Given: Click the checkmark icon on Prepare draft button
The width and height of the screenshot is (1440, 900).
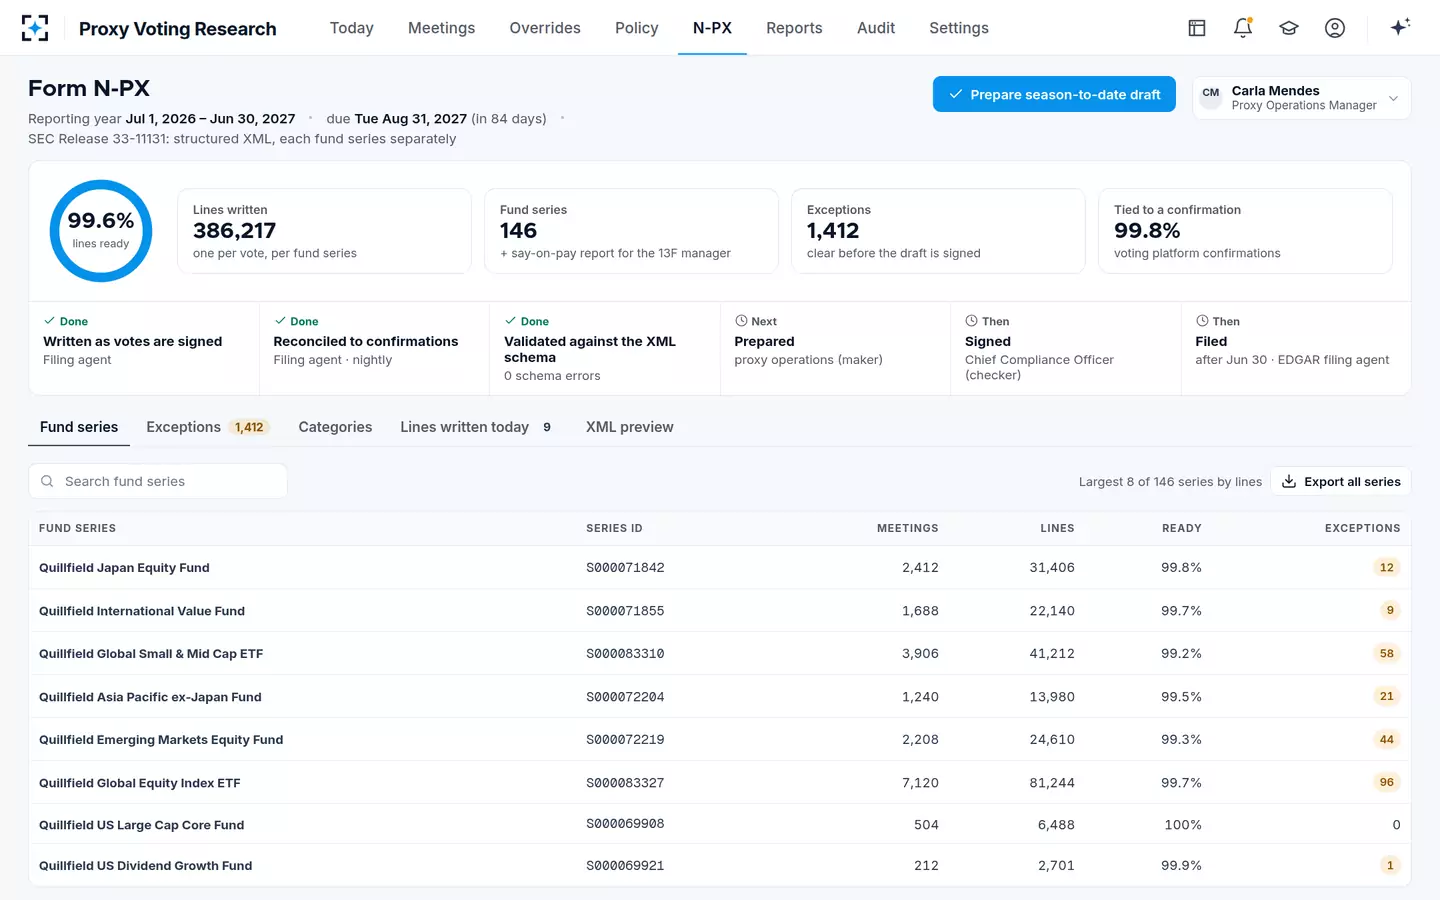Looking at the screenshot, I should (x=955, y=94).
